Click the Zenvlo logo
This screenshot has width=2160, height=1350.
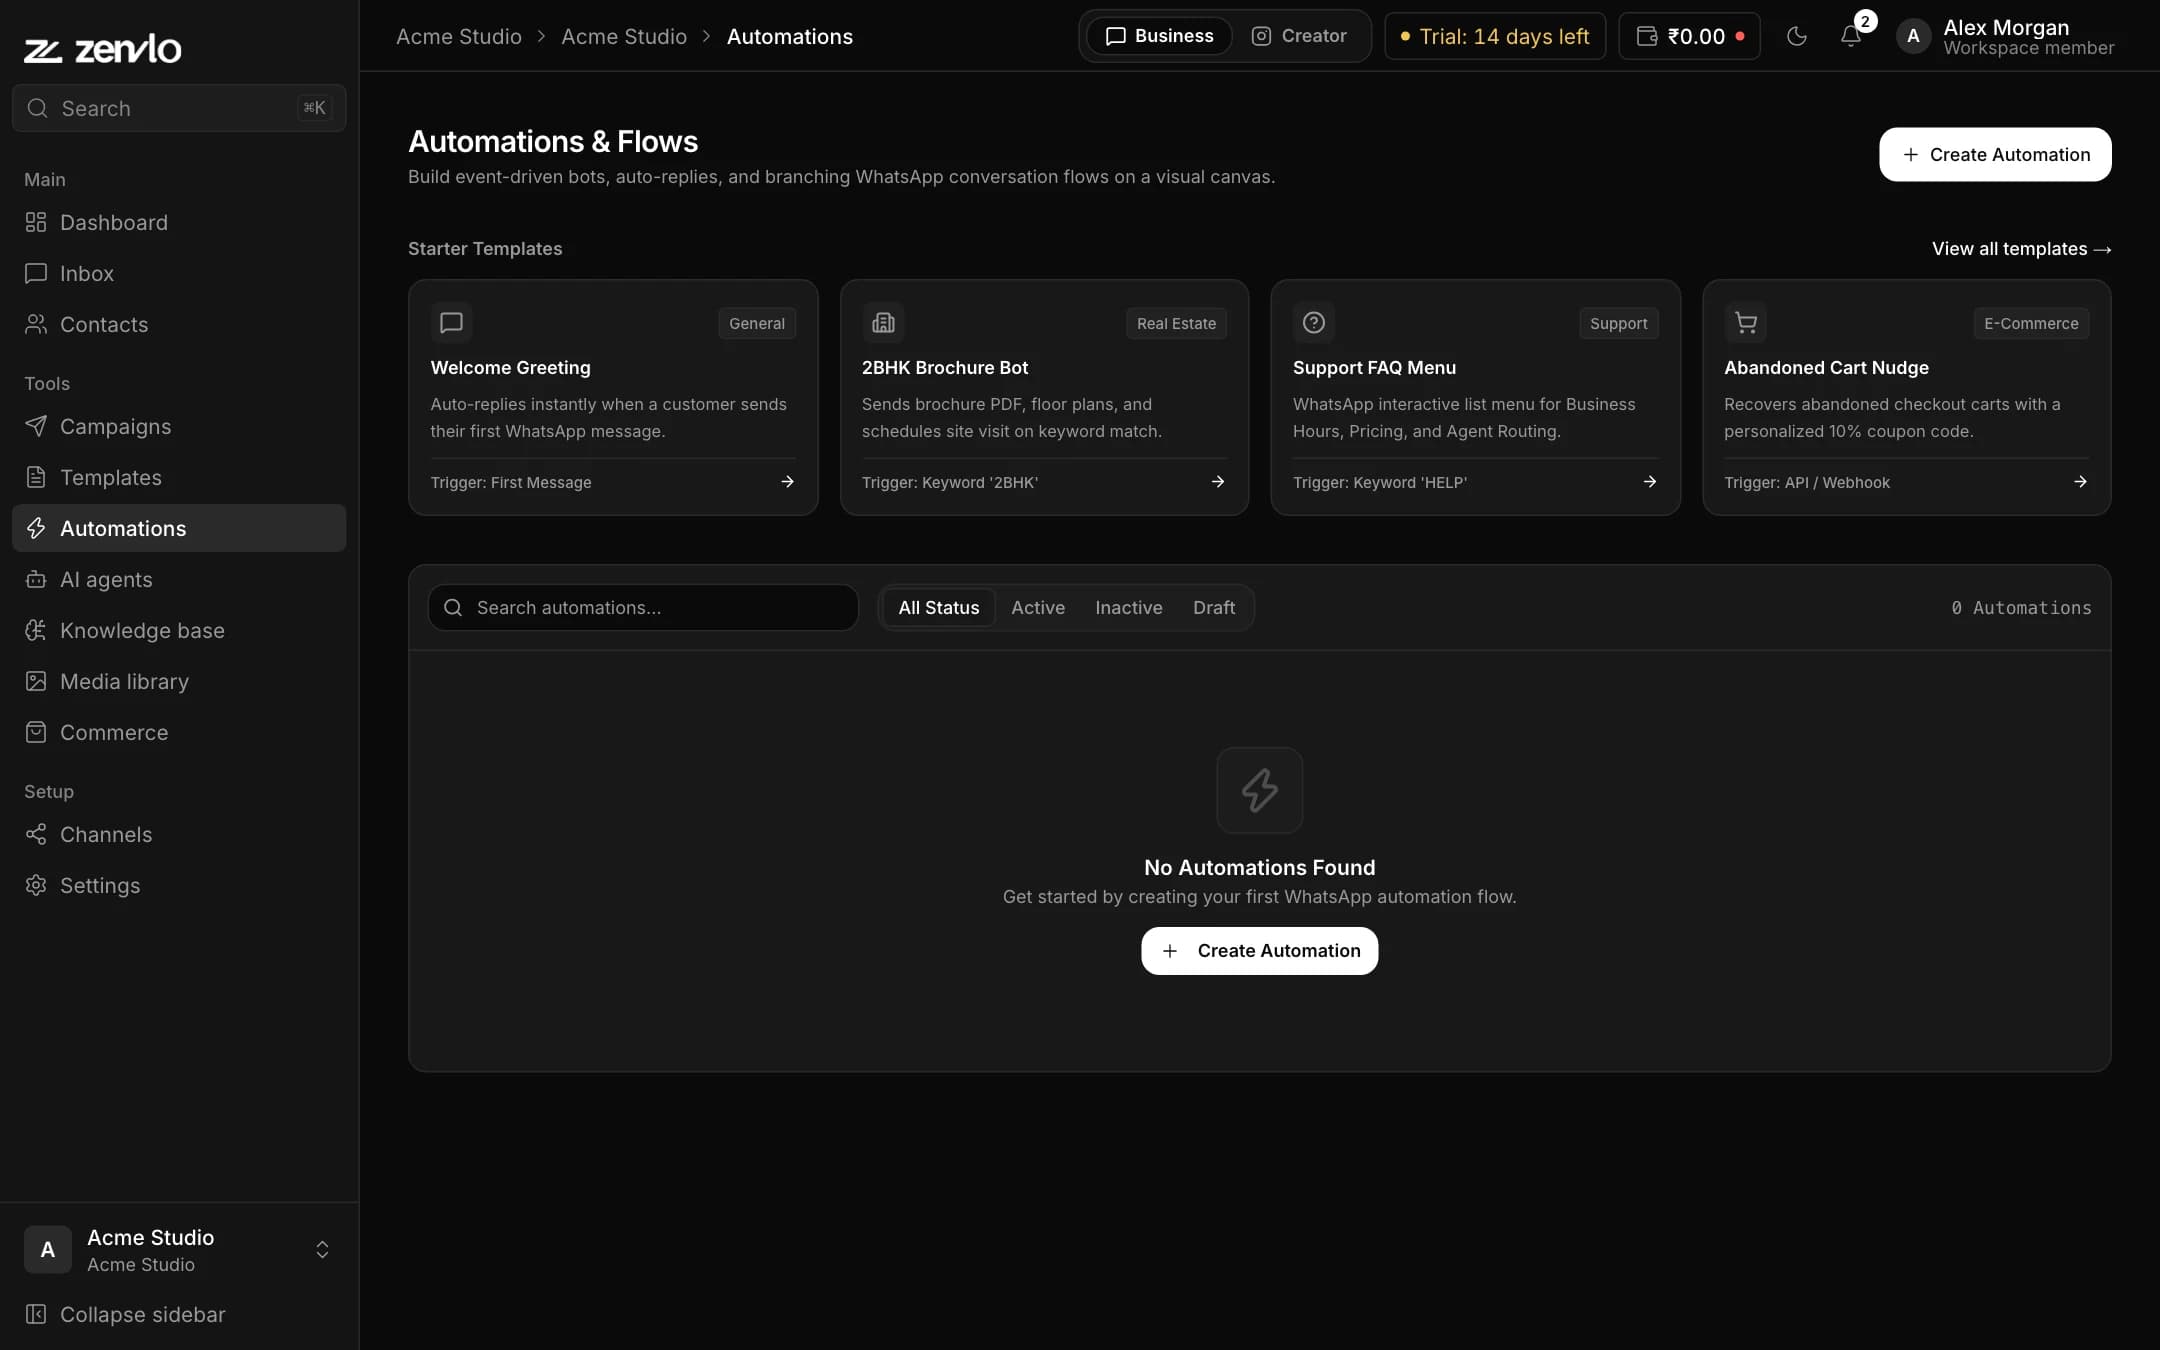pyautogui.click(x=102, y=48)
